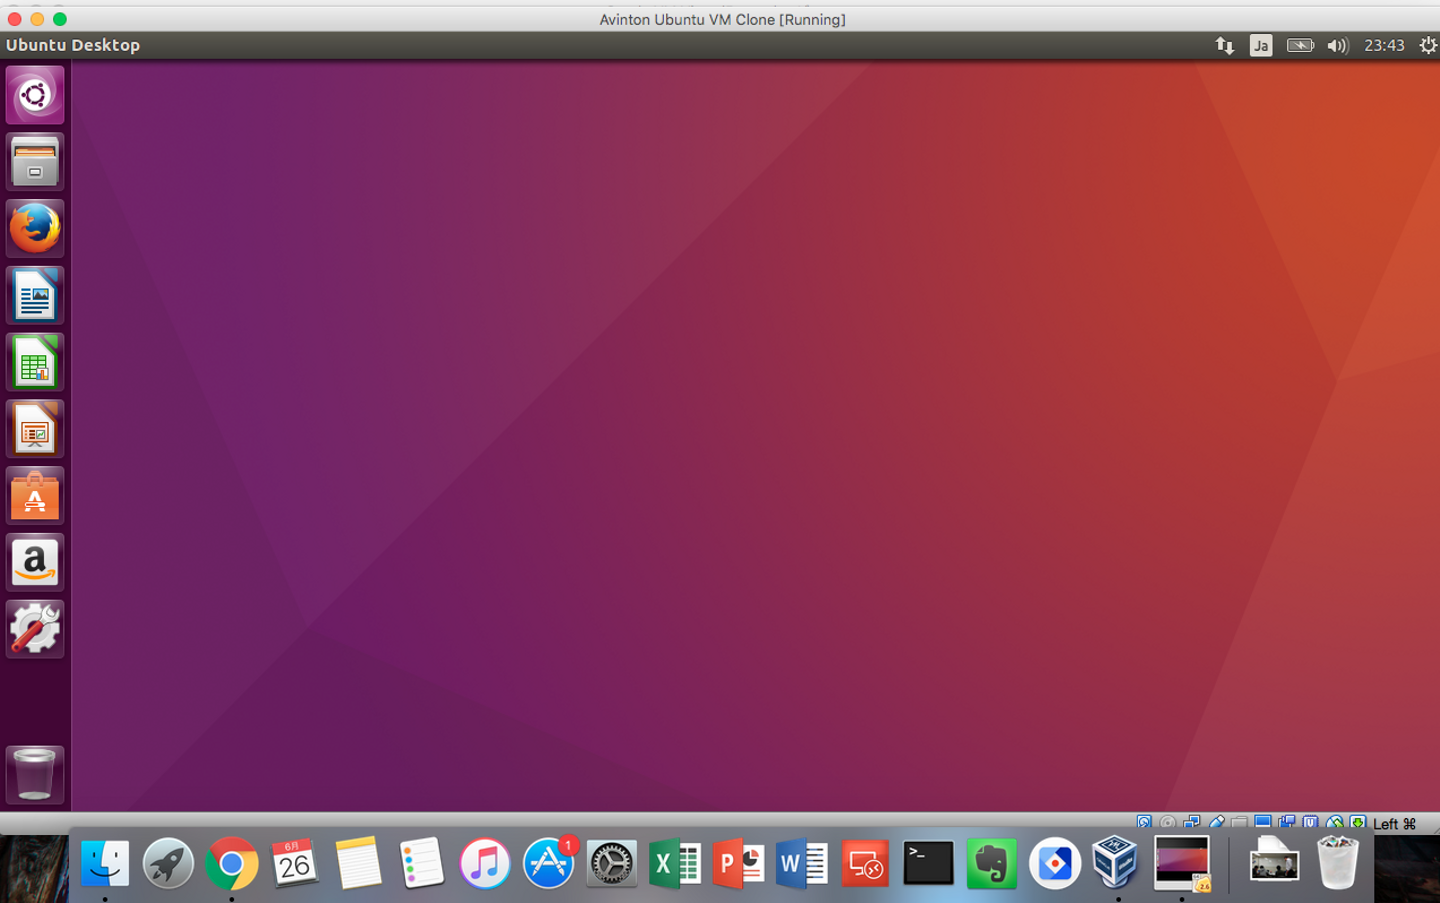Open the Ubuntu launcher Trash
The image size is (1440, 903).
point(35,774)
